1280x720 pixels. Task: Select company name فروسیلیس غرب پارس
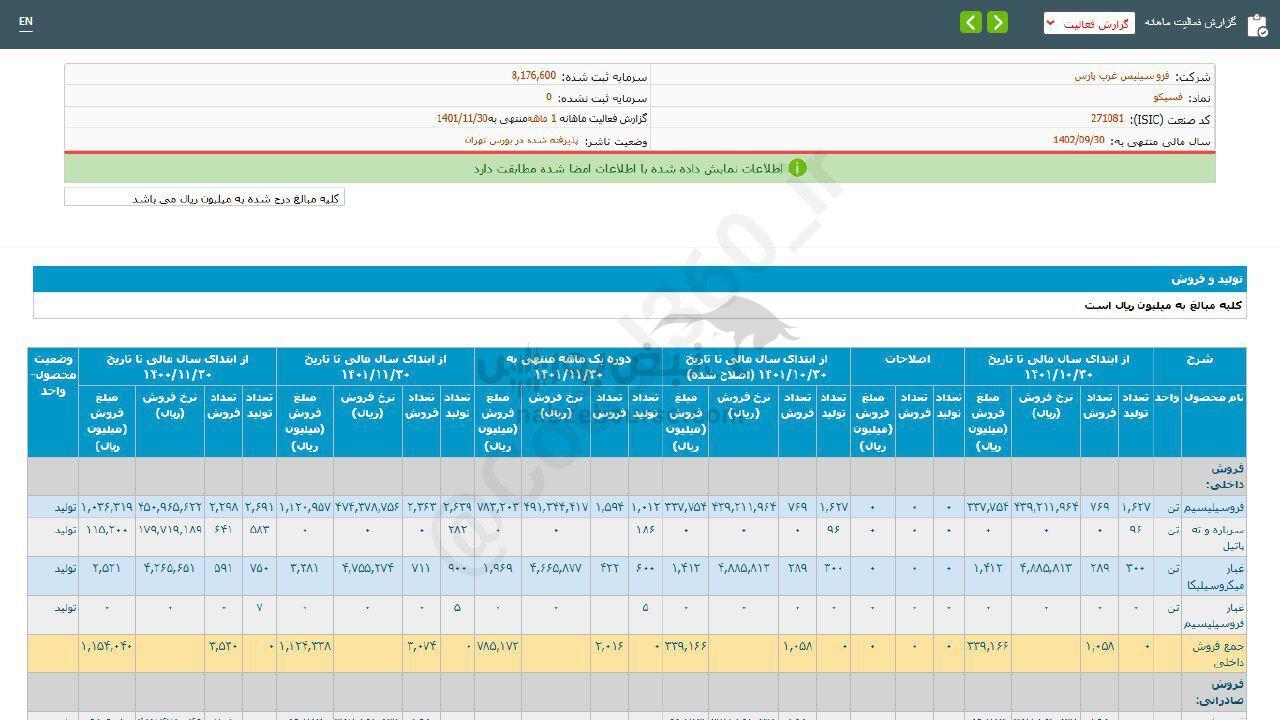[x=1120, y=76]
